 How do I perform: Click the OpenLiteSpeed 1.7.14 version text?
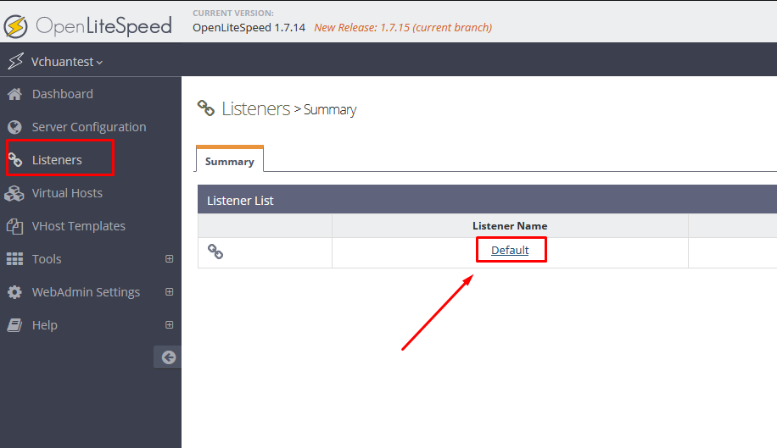pyautogui.click(x=249, y=28)
